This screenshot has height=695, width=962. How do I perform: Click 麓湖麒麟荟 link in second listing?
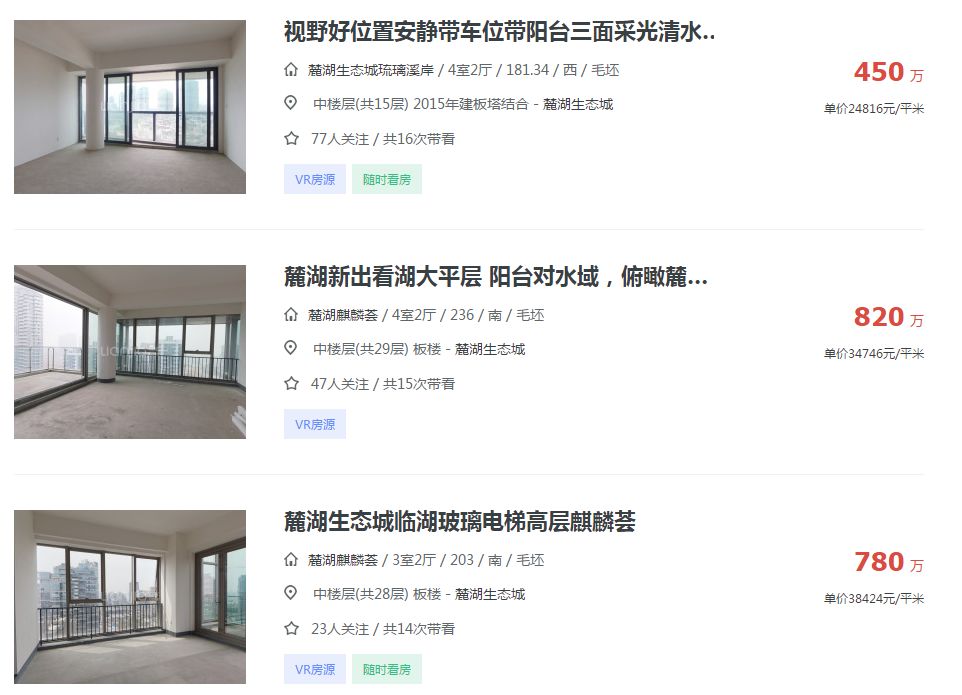coord(342,315)
